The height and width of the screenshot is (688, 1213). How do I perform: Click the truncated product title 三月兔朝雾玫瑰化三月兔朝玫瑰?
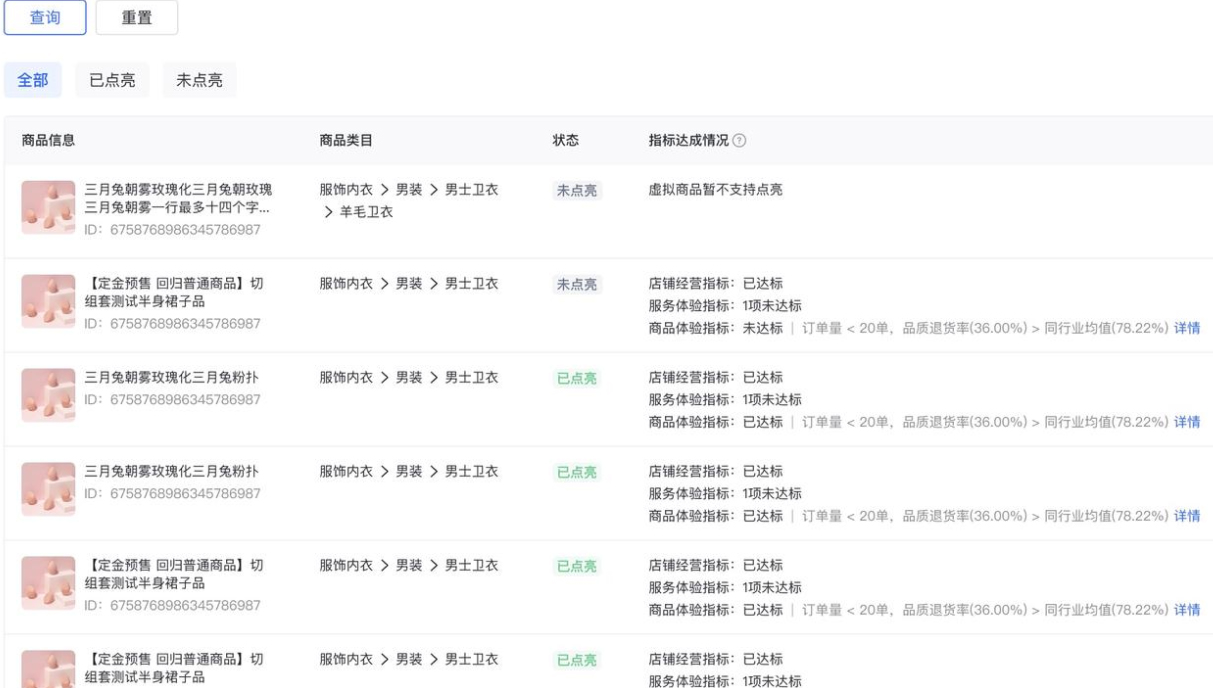(x=178, y=198)
